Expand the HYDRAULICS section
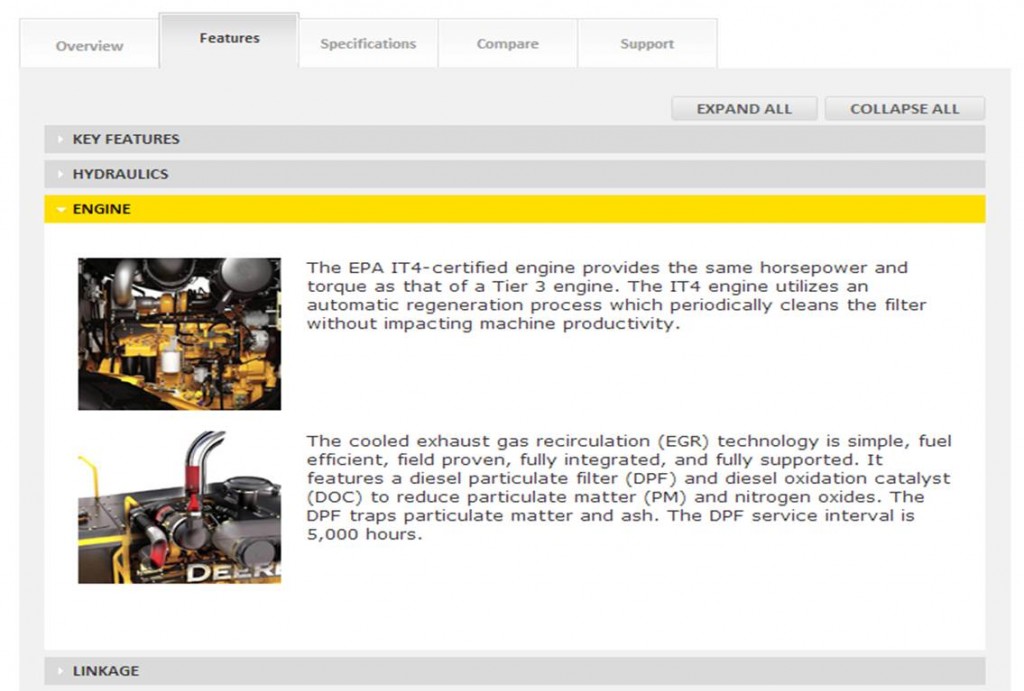 (515, 174)
